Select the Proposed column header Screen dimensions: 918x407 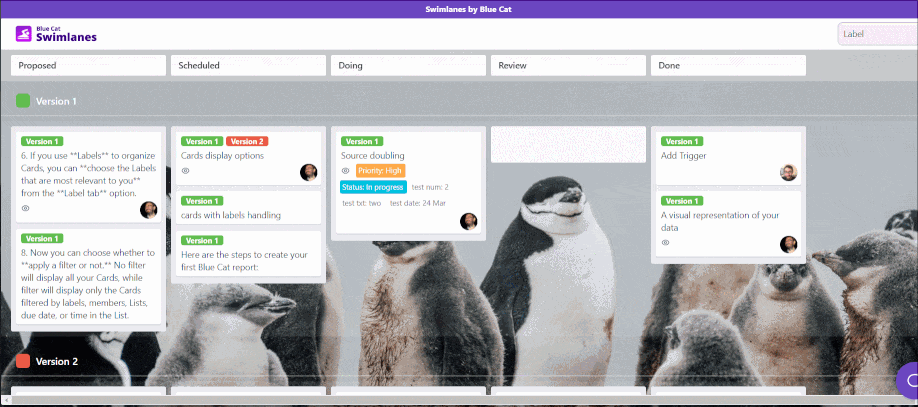88,66
